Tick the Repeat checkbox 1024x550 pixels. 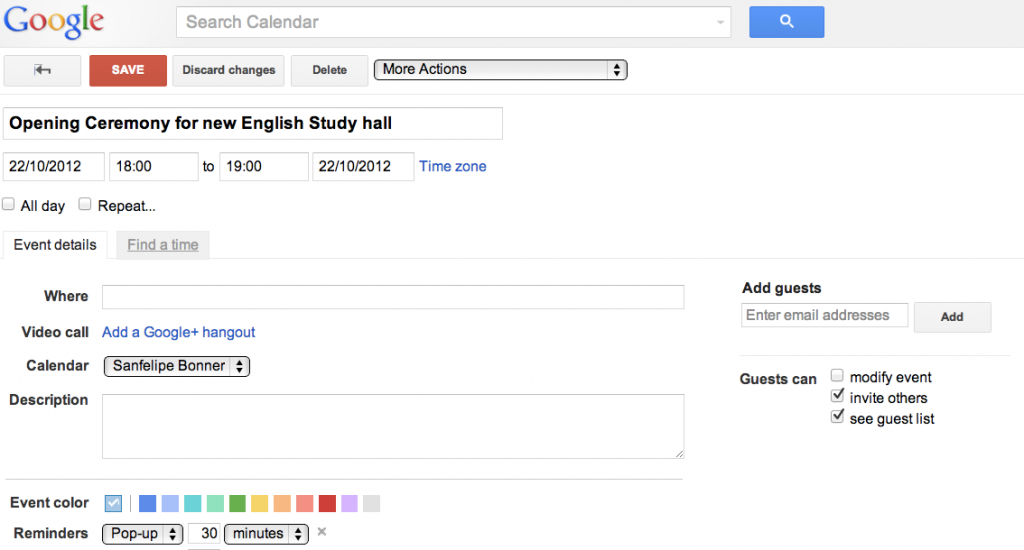[x=86, y=205]
